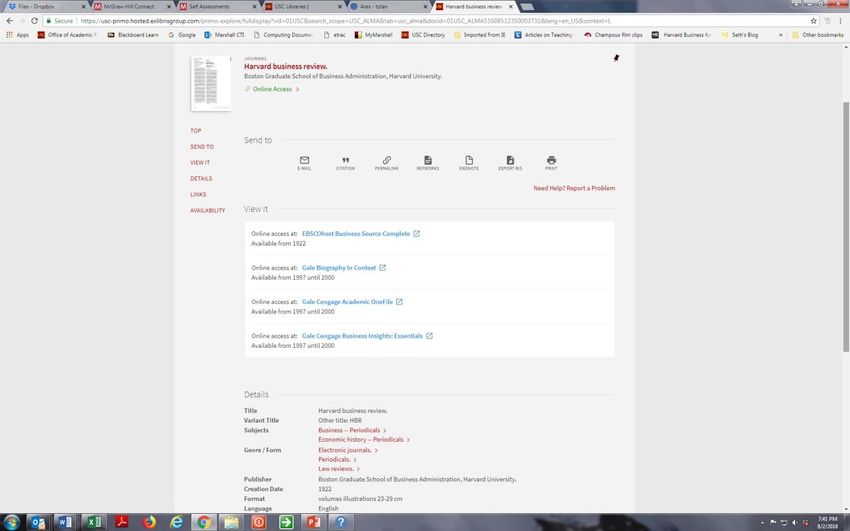This screenshot has height=531, width=850.
Task: Show more bookmarks overflow chevron
Action: pos(781,35)
